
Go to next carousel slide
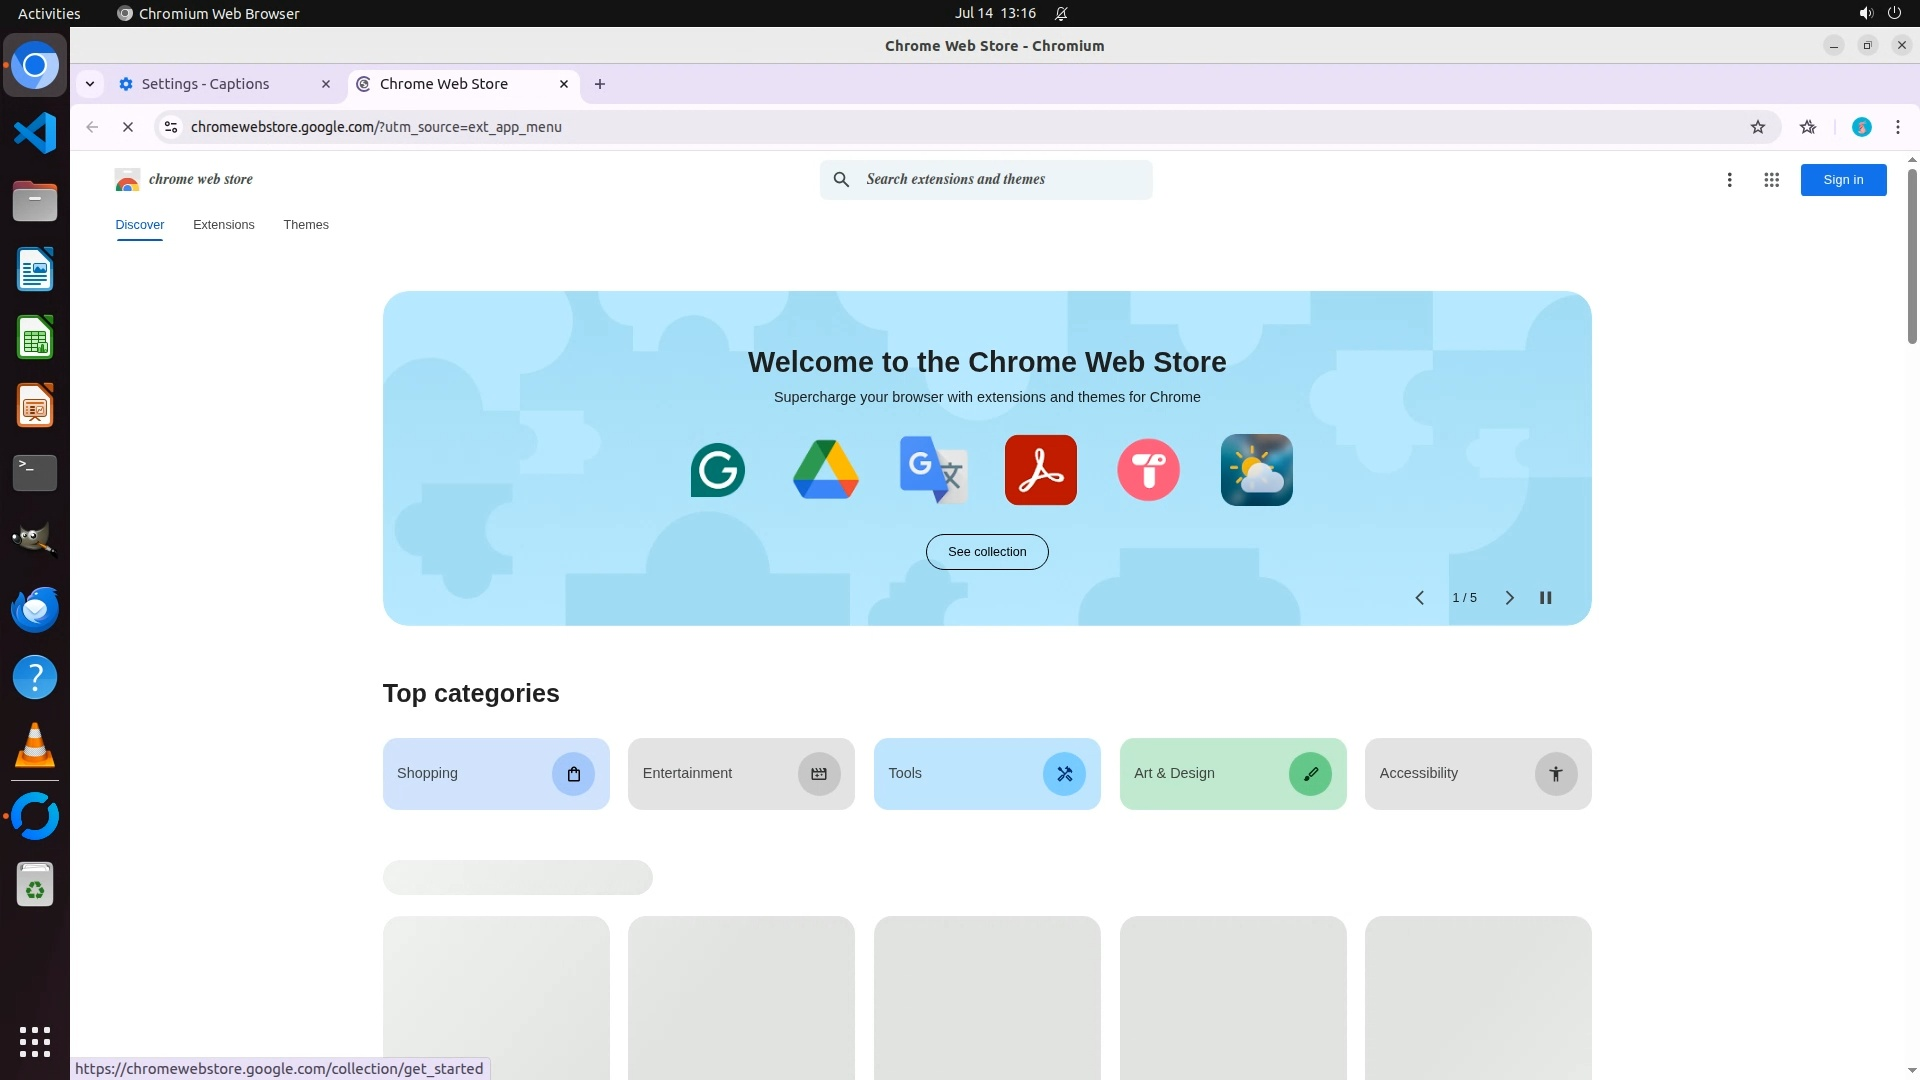pos(1509,598)
